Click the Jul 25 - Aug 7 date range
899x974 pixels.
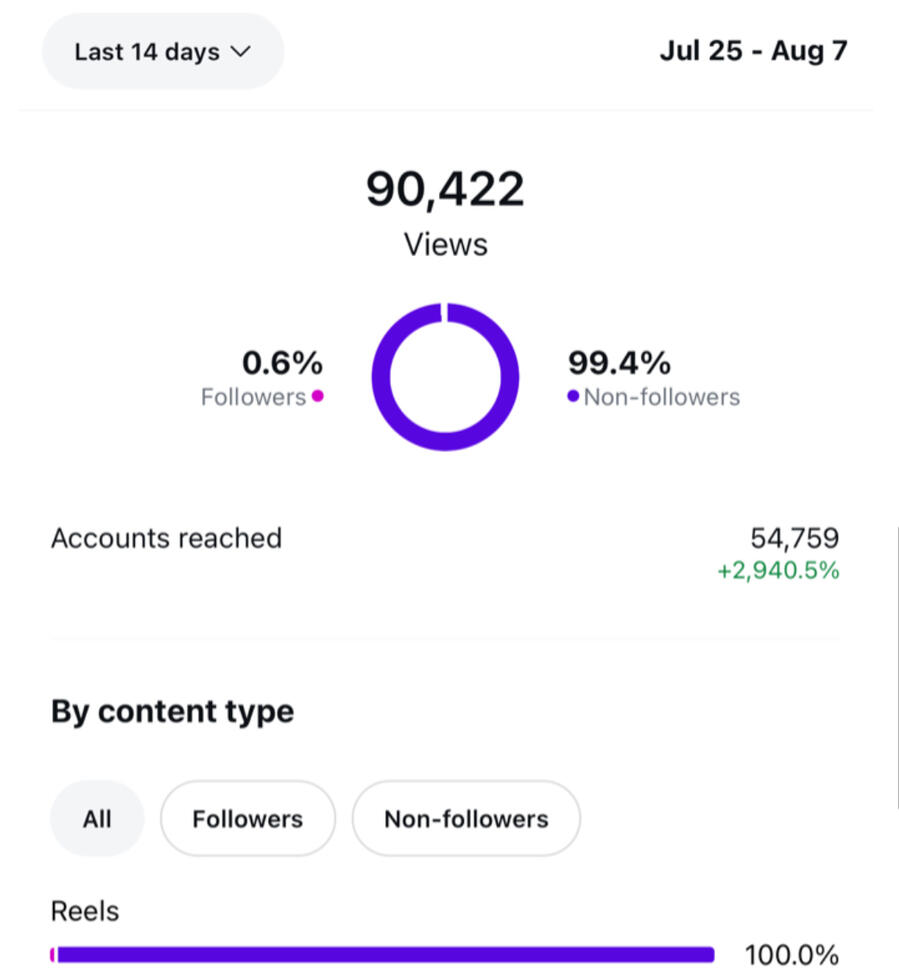(753, 51)
